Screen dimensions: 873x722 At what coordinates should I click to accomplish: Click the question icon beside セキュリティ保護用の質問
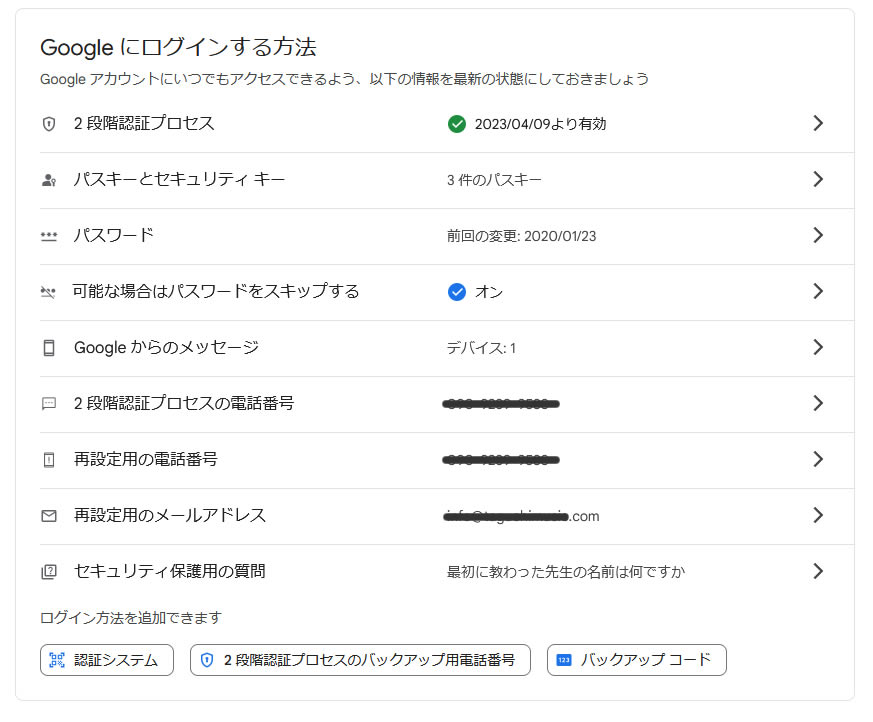tap(49, 572)
